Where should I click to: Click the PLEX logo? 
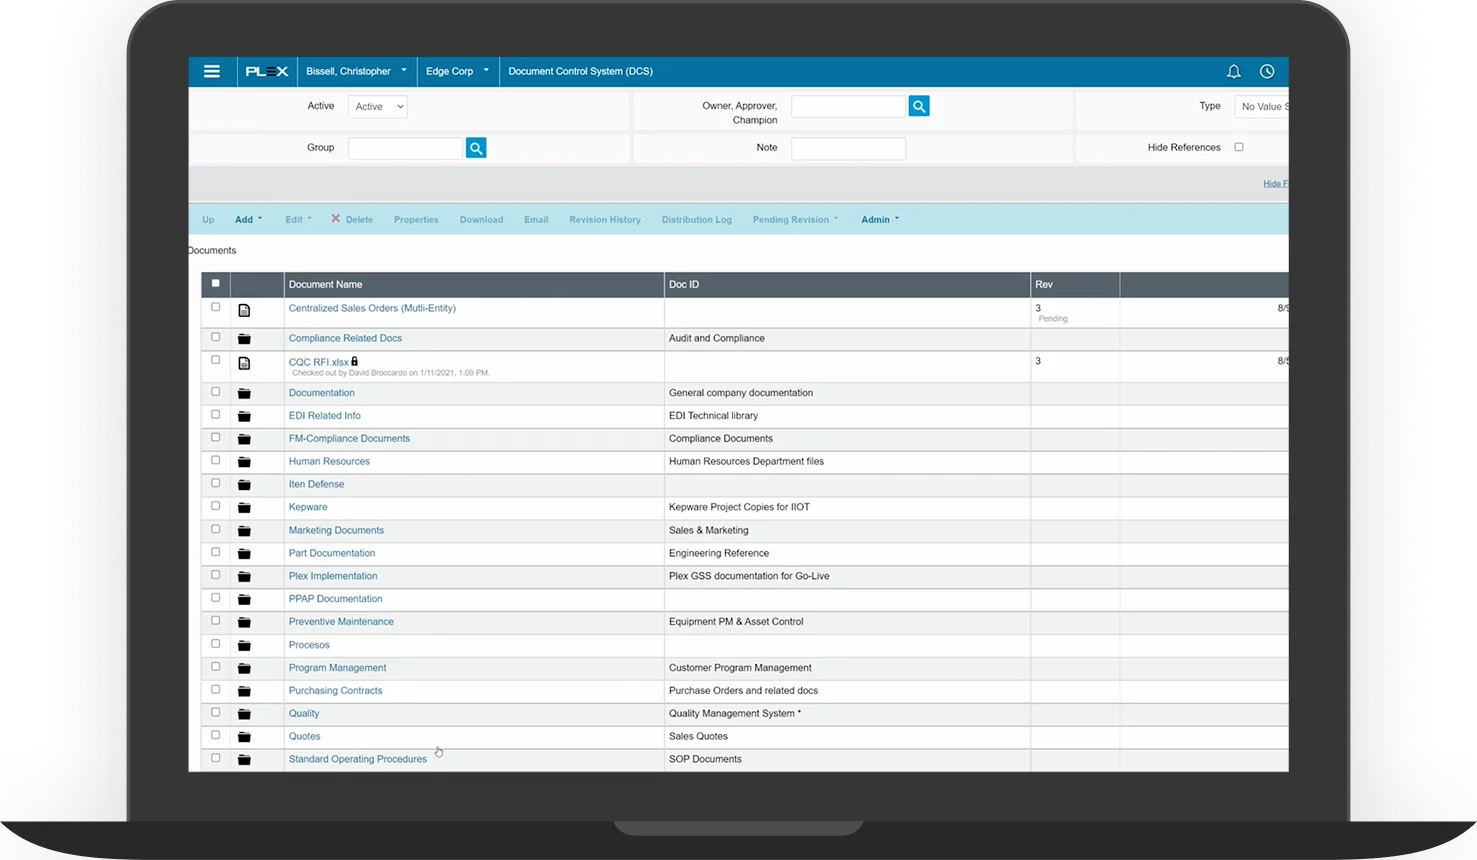pyautogui.click(x=267, y=71)
